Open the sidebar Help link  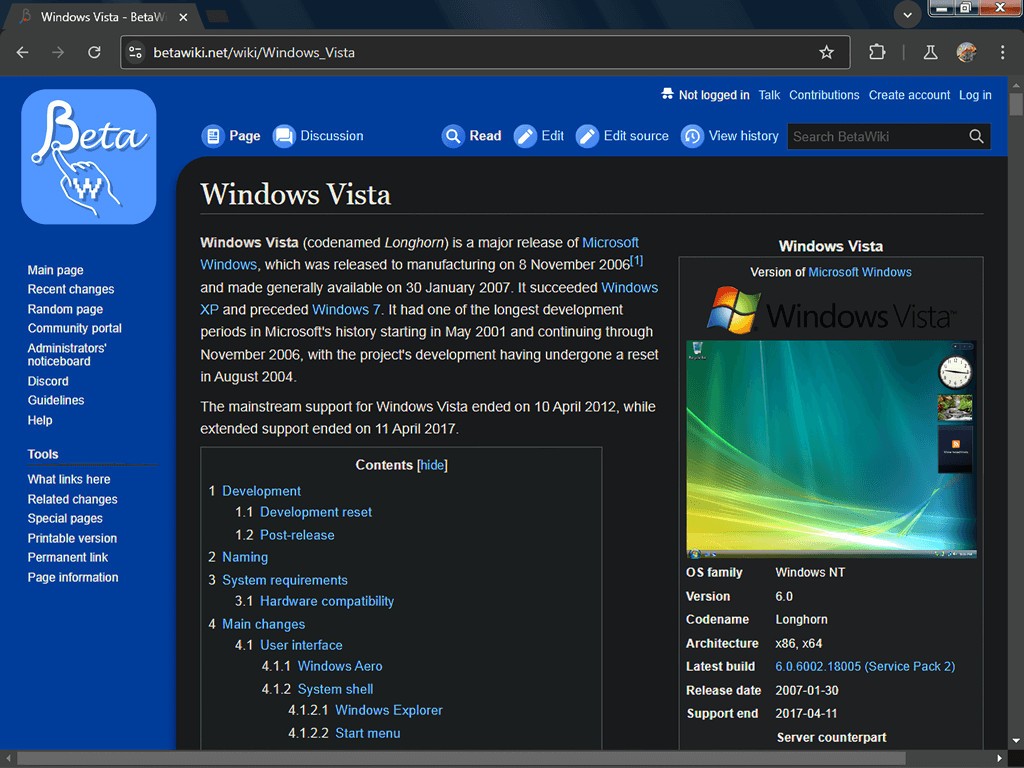[x=40, y=420]
